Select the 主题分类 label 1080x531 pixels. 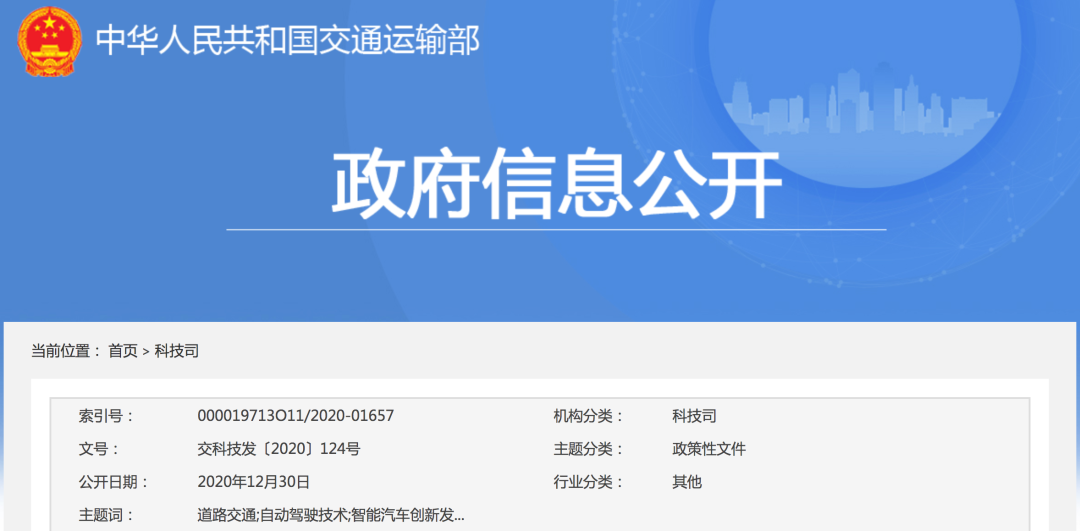pos(588,449)
